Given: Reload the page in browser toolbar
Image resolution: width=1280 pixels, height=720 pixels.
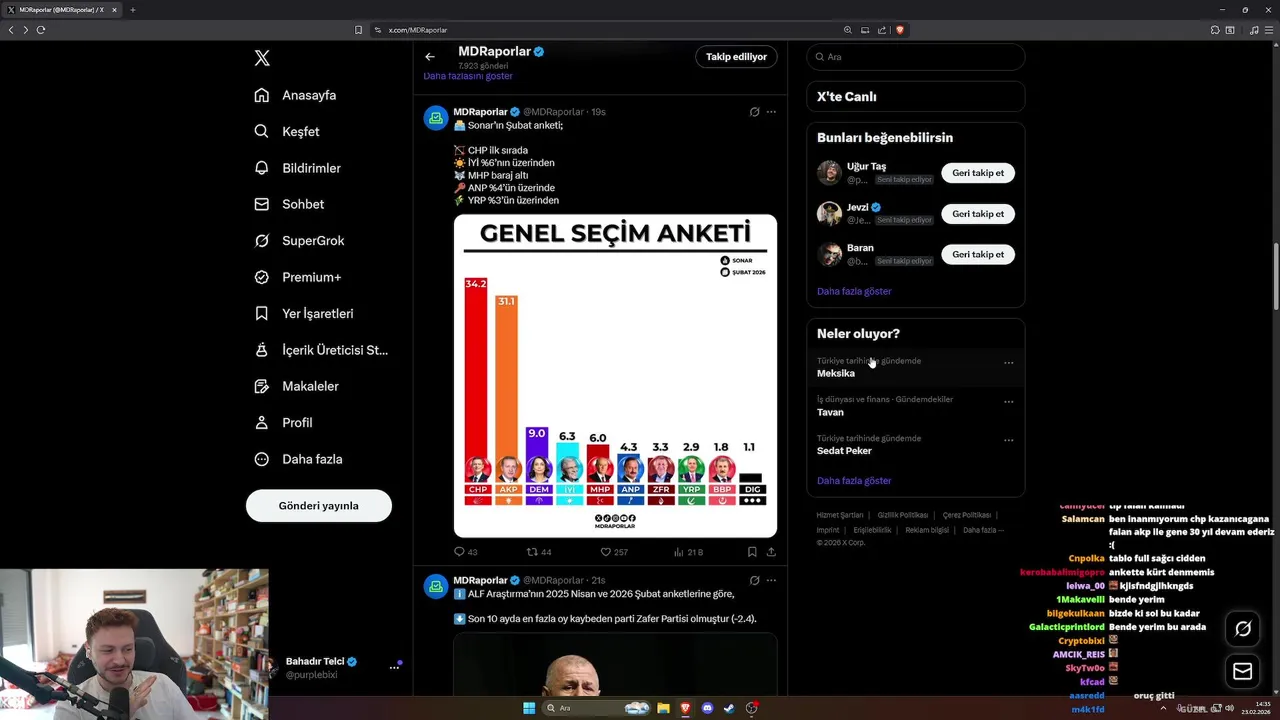Looking at the screenshot, I should 40,30.
